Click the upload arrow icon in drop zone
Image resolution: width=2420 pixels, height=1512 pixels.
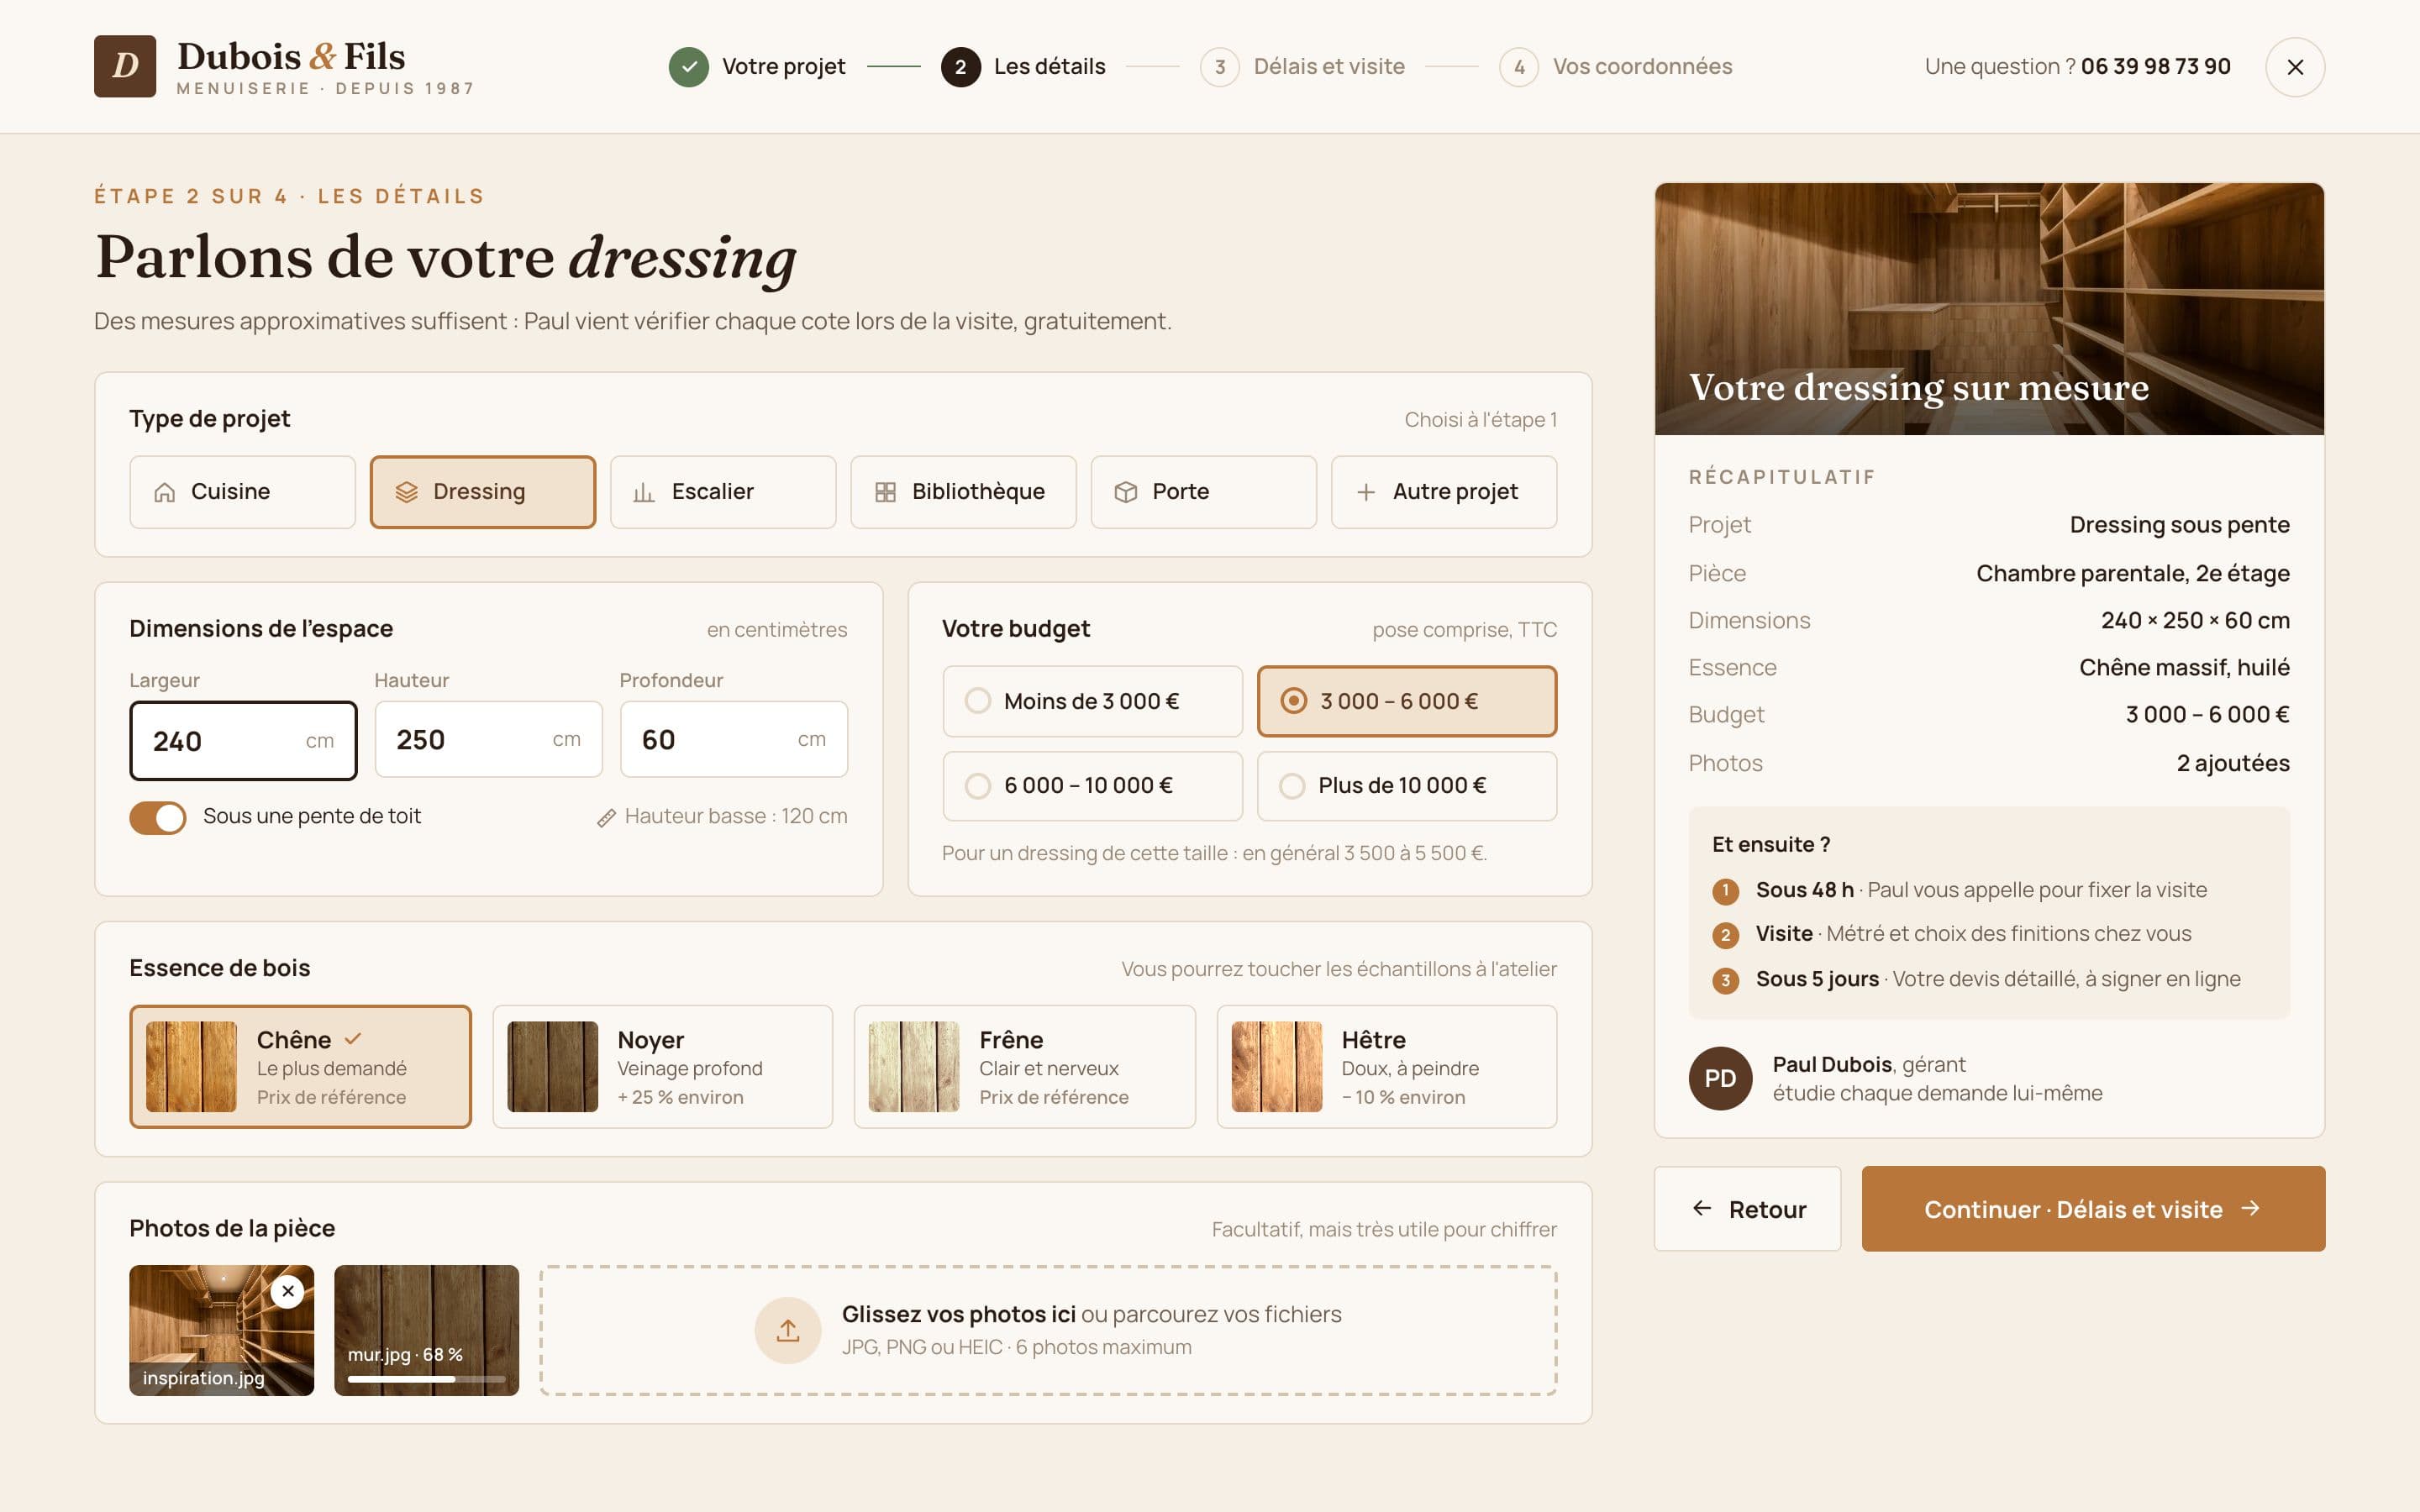788,1330
